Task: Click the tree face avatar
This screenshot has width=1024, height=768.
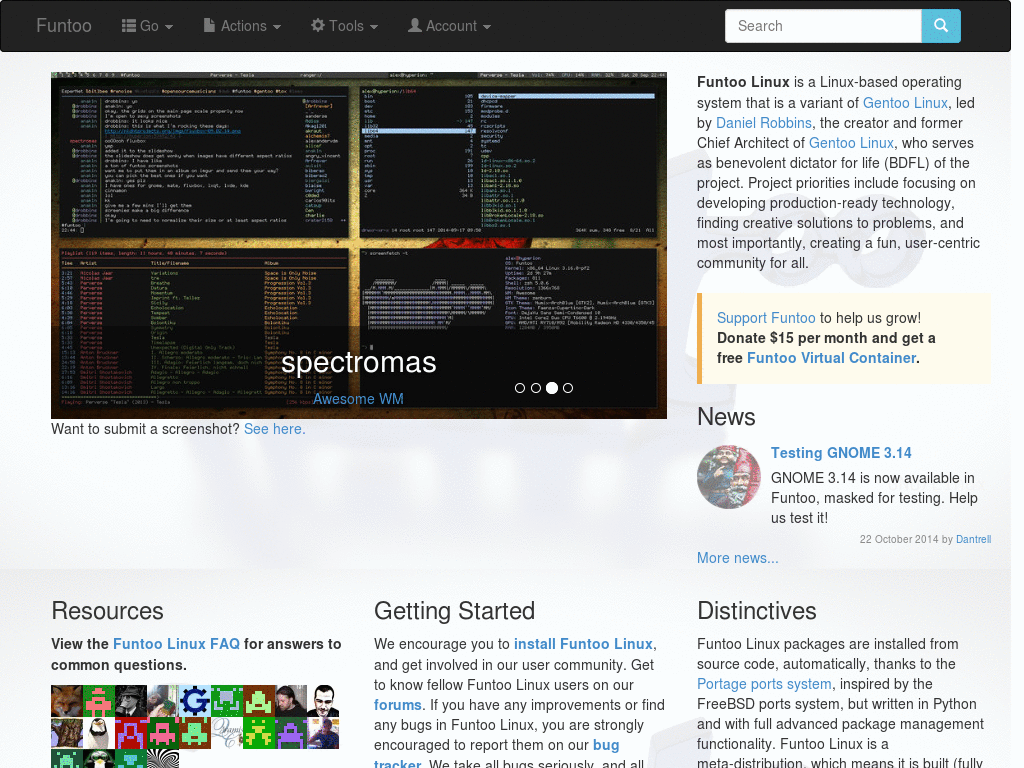Action: tap(67, 732)
